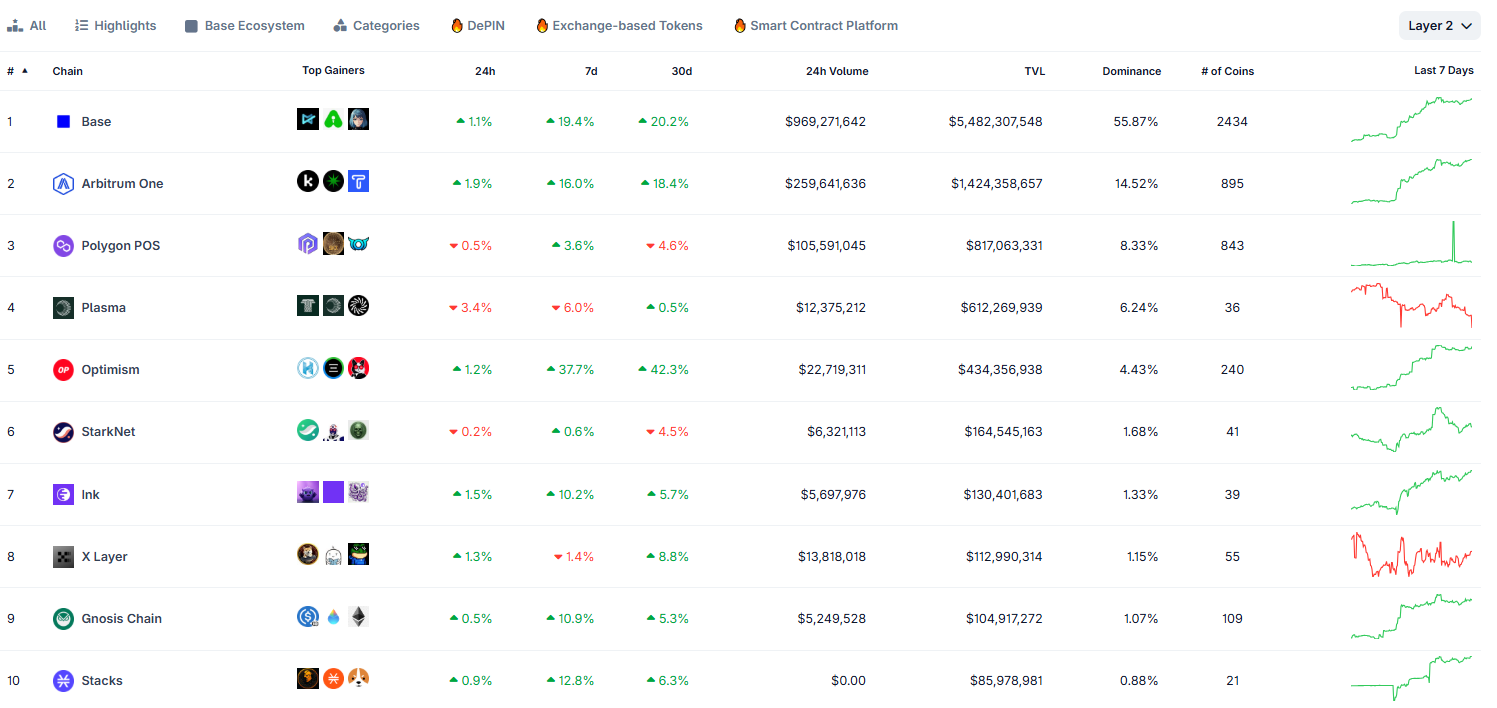1497x708 pixels.
Task: Click the Polygon POS purple logo icon
Action: tap(63, 245)
